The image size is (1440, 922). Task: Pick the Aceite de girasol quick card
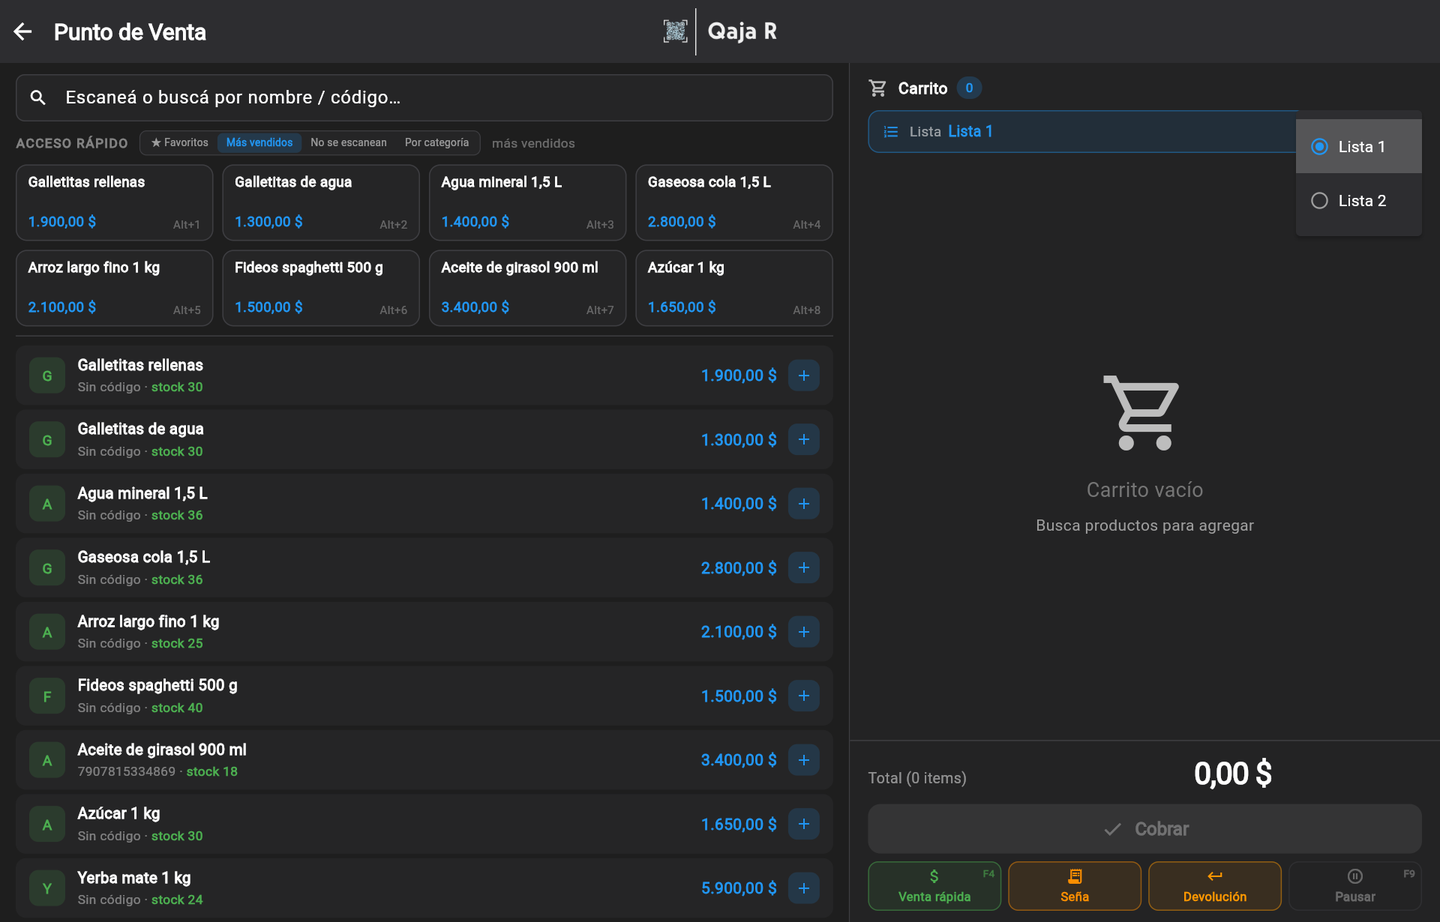527,288
